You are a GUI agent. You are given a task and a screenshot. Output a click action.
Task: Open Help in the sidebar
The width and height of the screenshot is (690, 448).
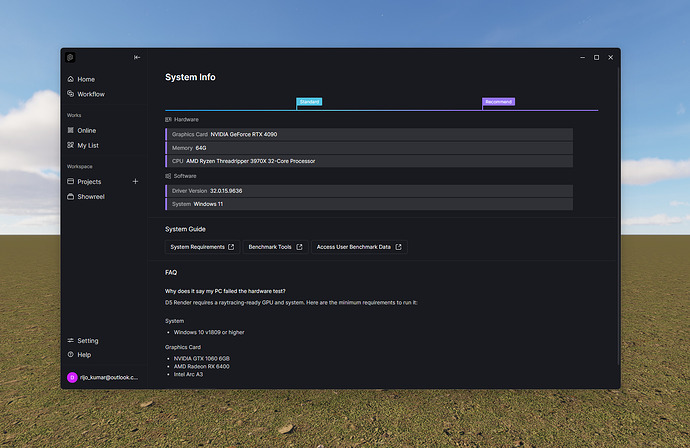click(x=84, y=355)
